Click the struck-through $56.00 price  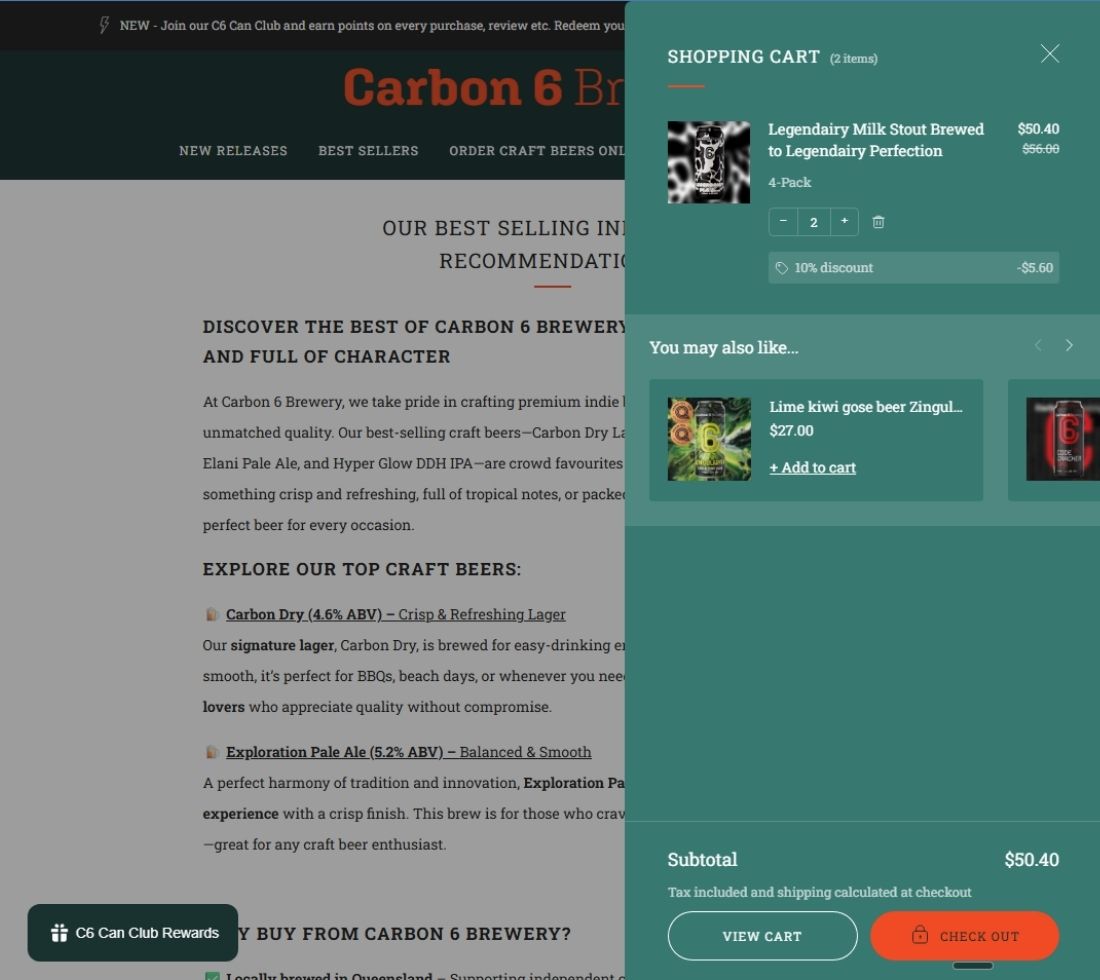1040,149
